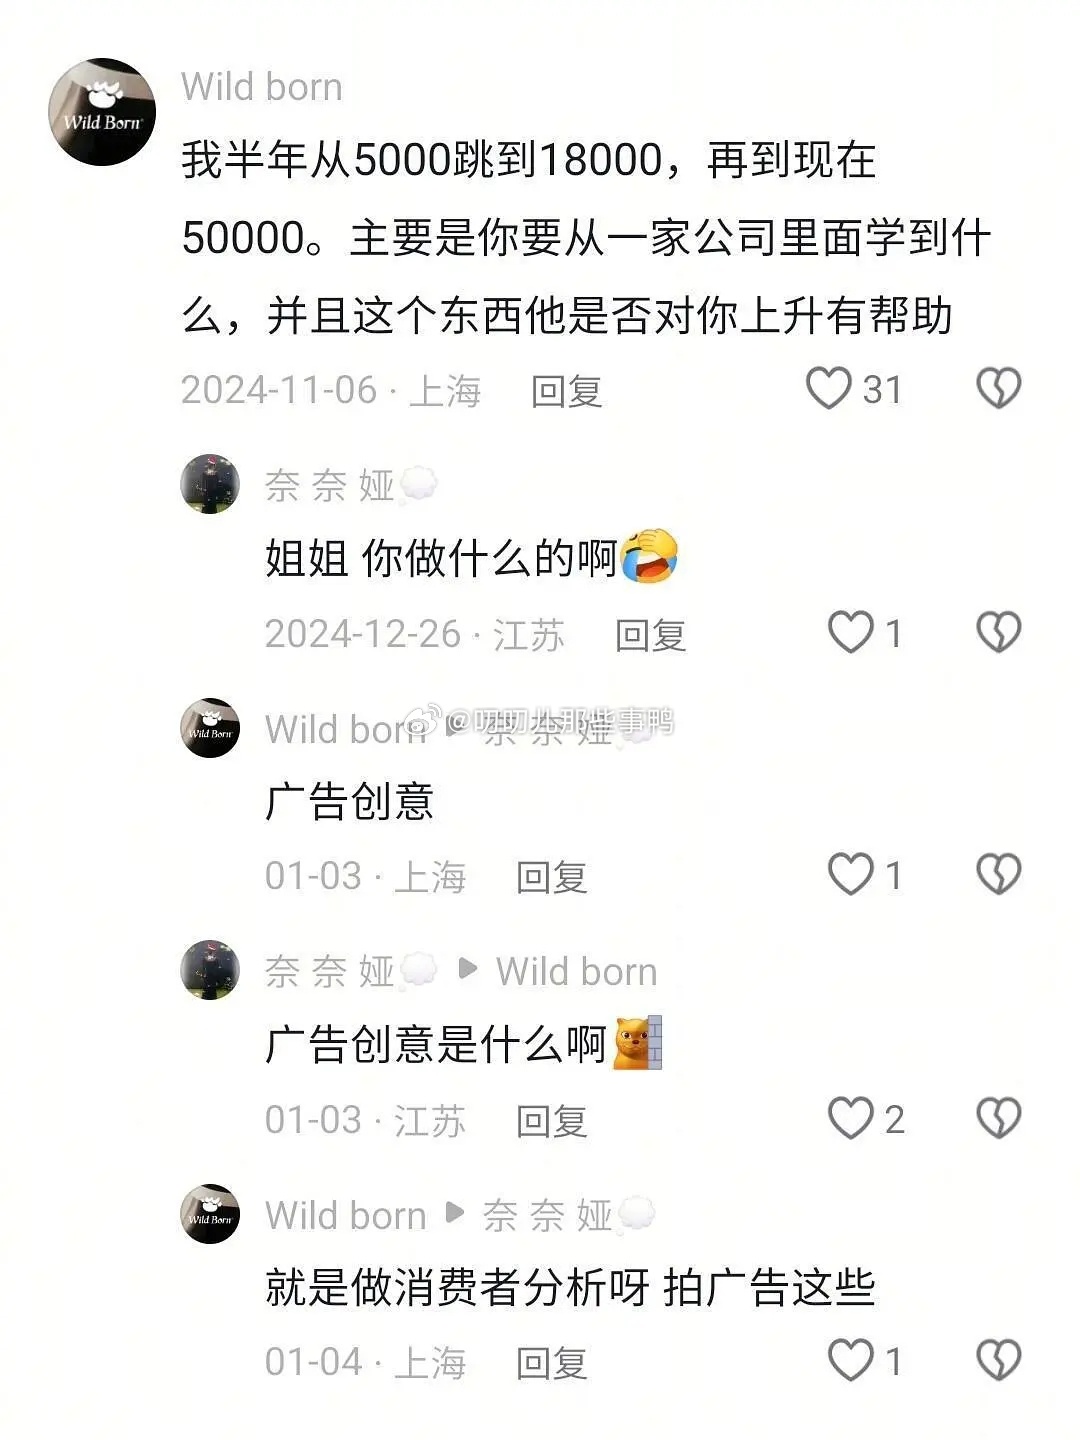Reply to the 2024-11-06 上海 comment
The width and height of the screenshot is (1080, 1440).
tap(566, 391)
